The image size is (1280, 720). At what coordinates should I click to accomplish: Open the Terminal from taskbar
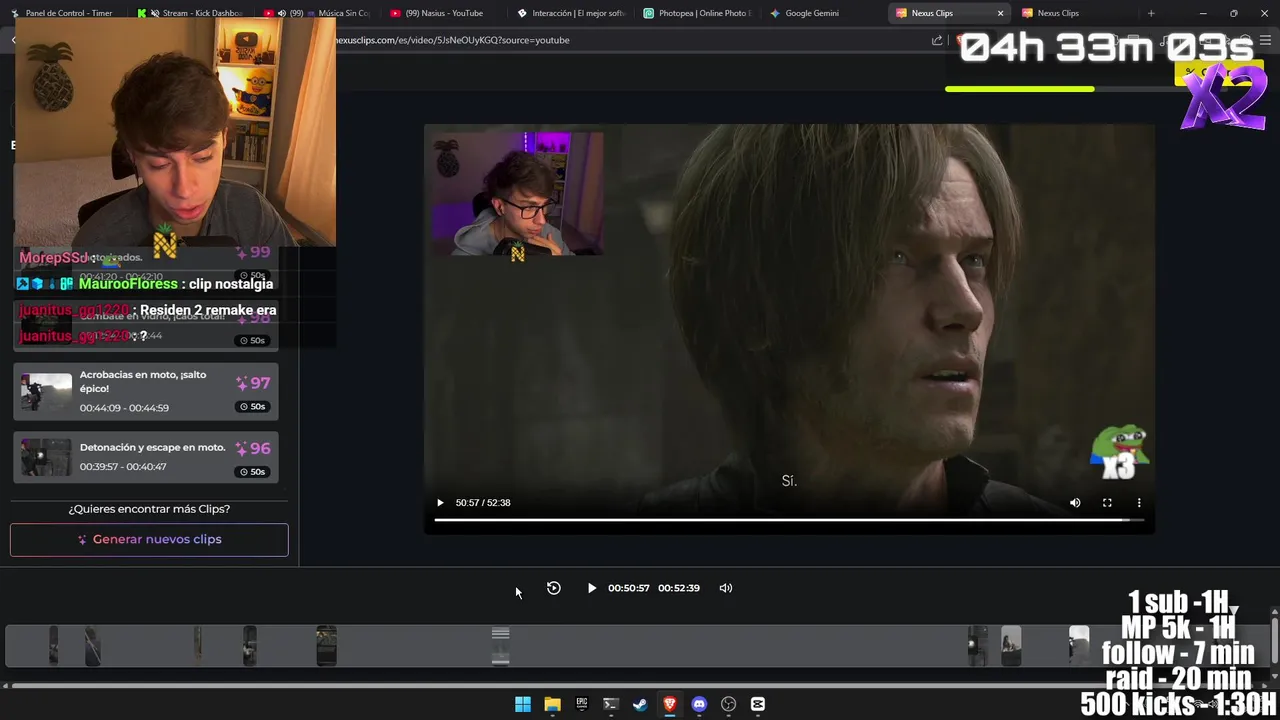(x=611, y=704)
